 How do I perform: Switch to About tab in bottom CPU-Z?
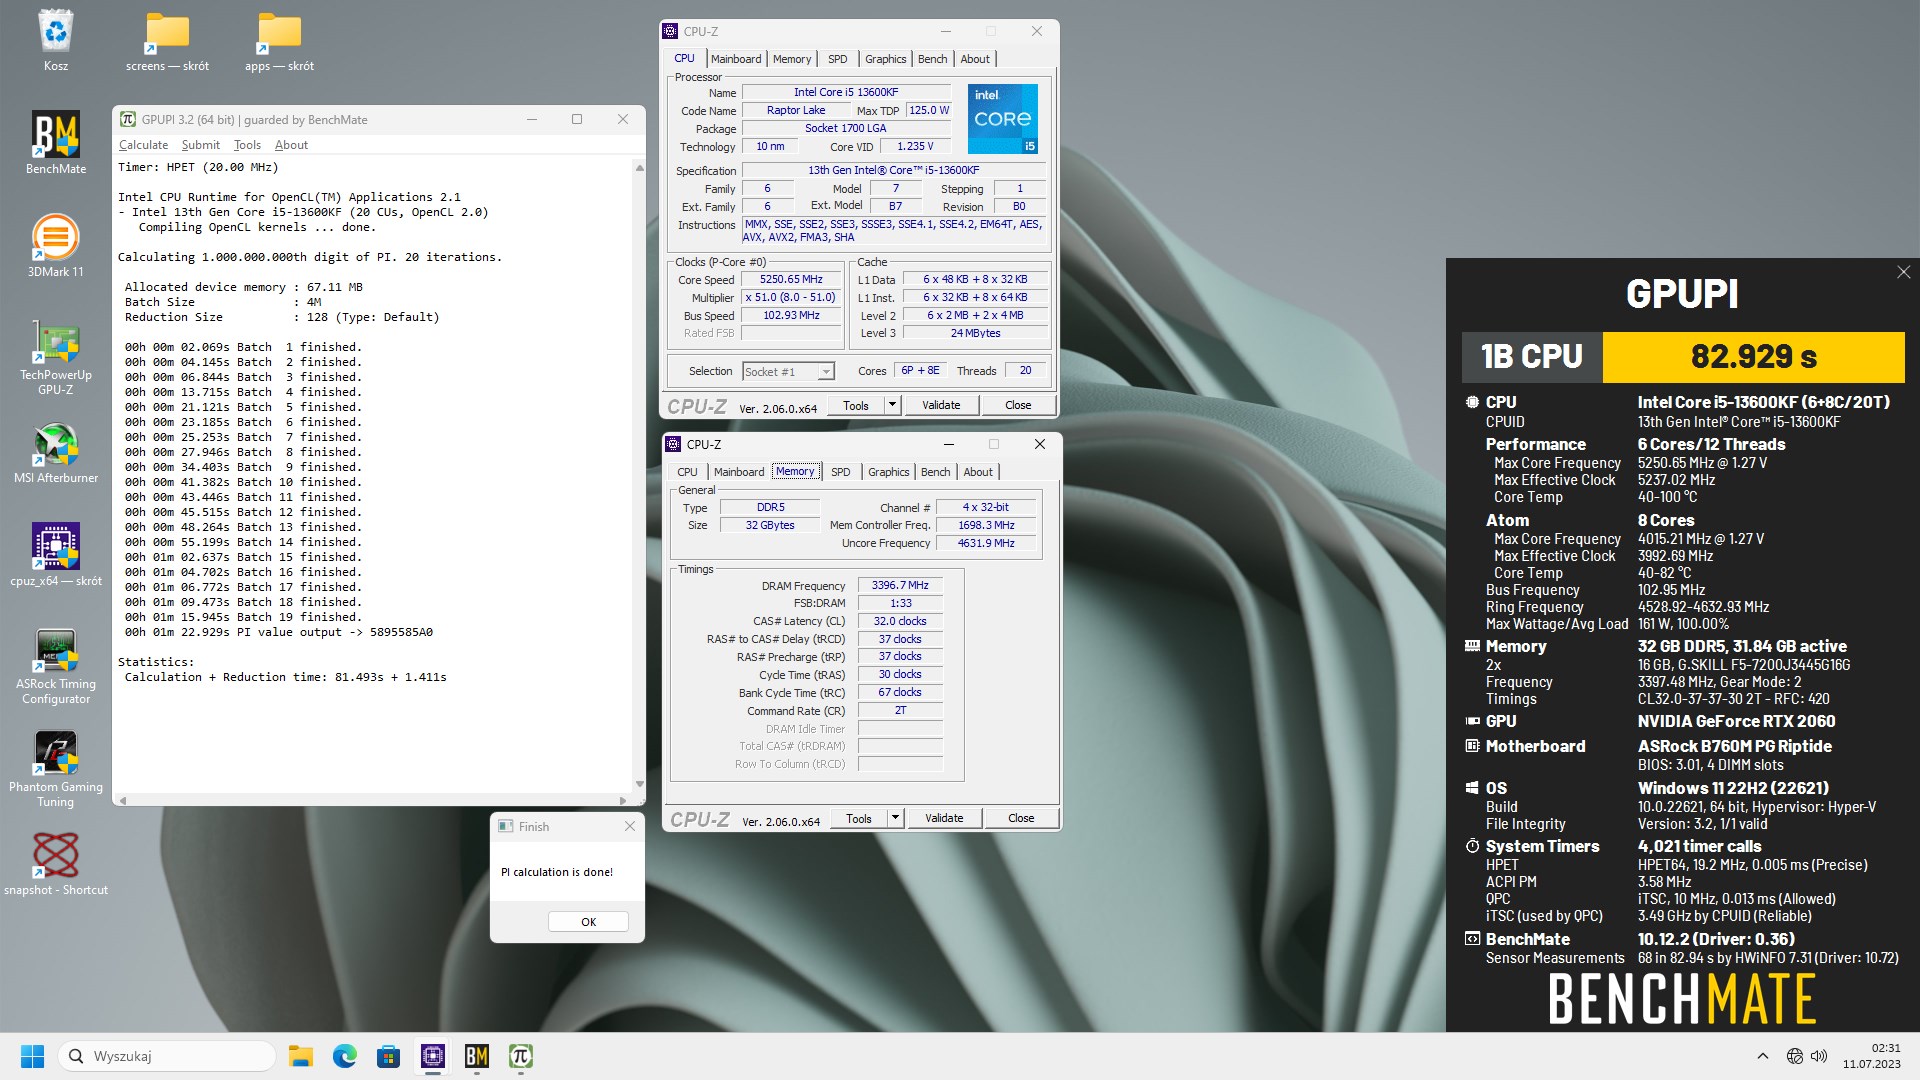coord(978,472)
